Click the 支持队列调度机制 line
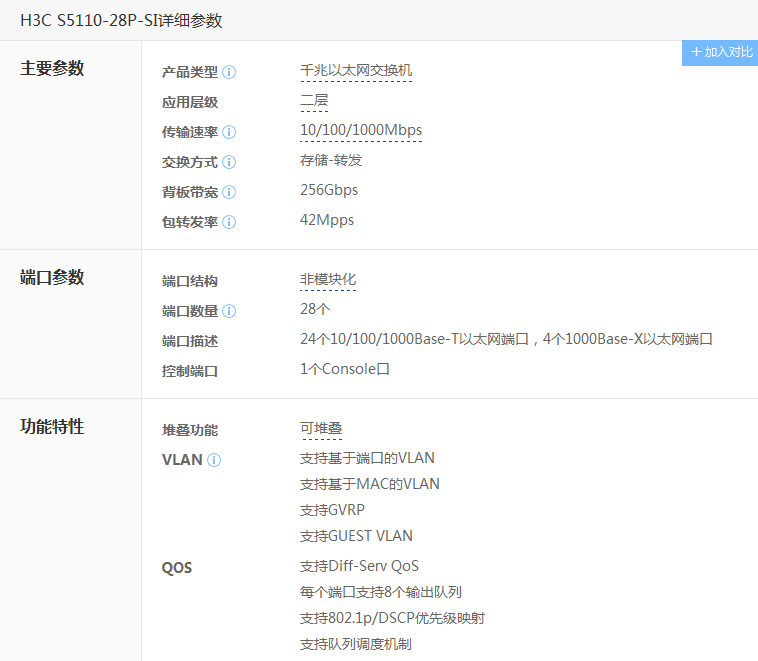 [x=356, y=645]
